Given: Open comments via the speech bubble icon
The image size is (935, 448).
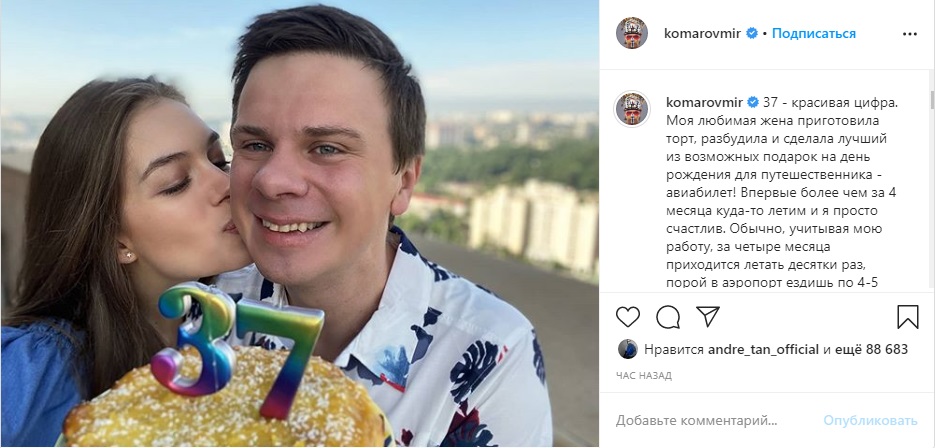Looking at the screenshot, I should 668,317.
